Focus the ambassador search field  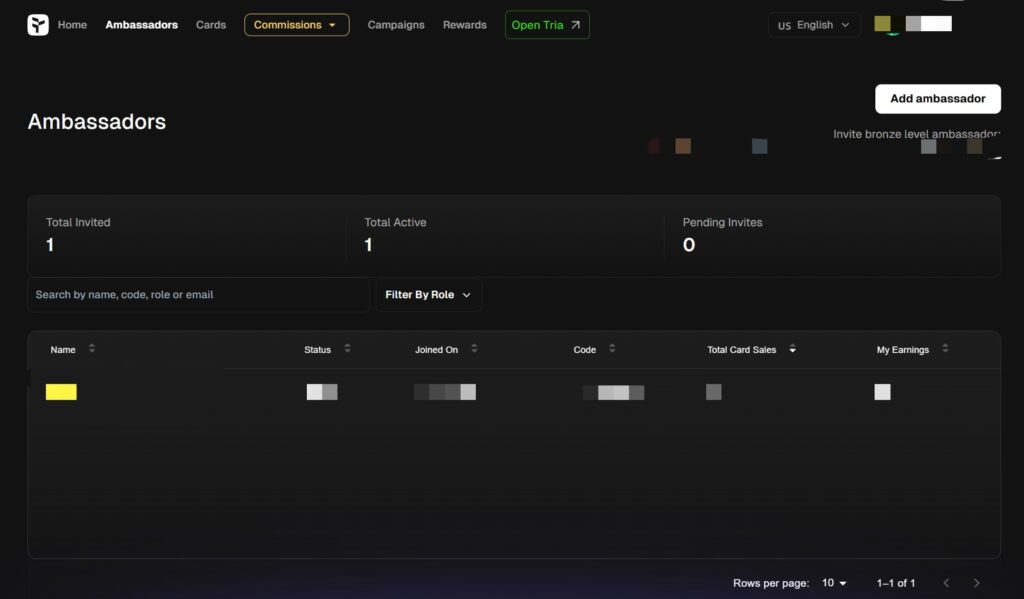(198, 295)
